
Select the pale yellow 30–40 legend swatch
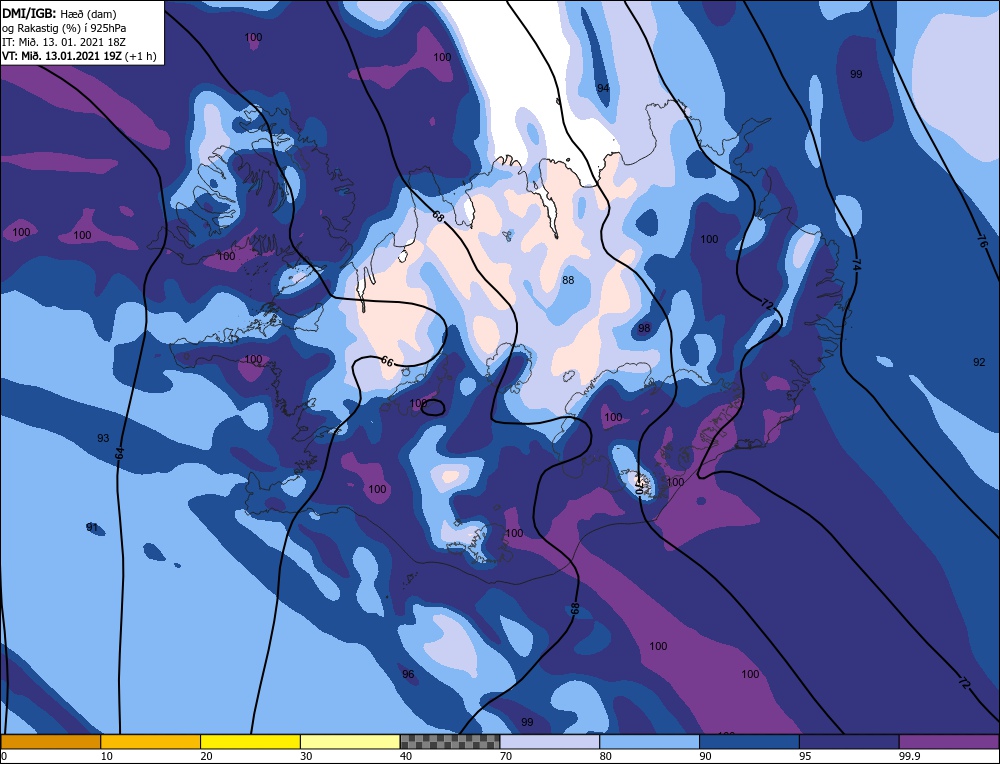350,741
